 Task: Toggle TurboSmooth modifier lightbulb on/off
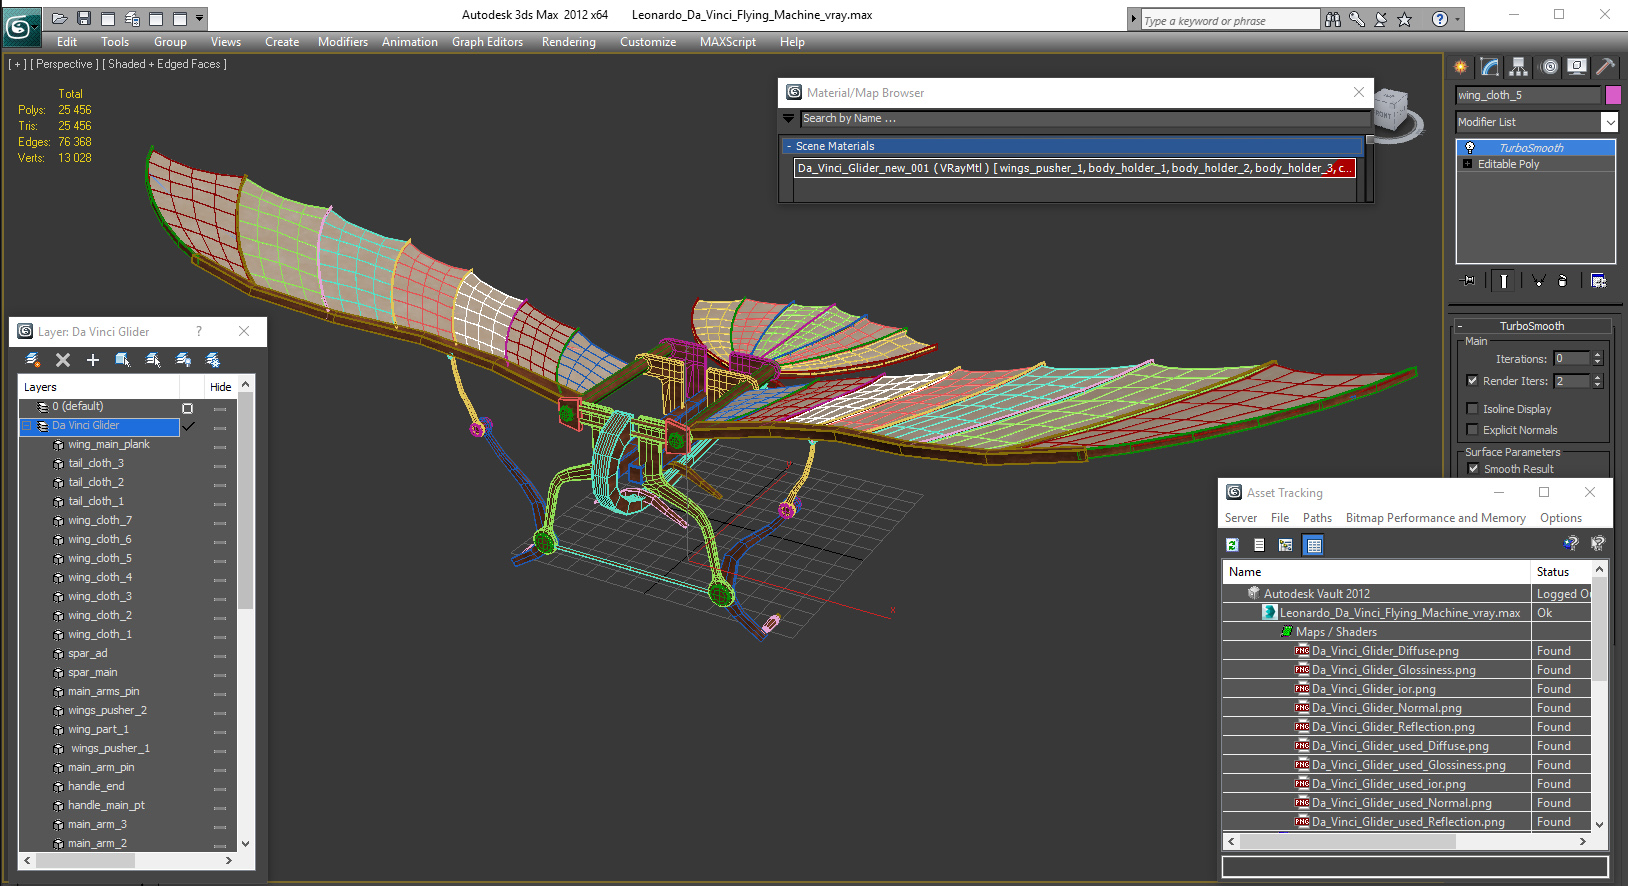tap(1470, 148)
